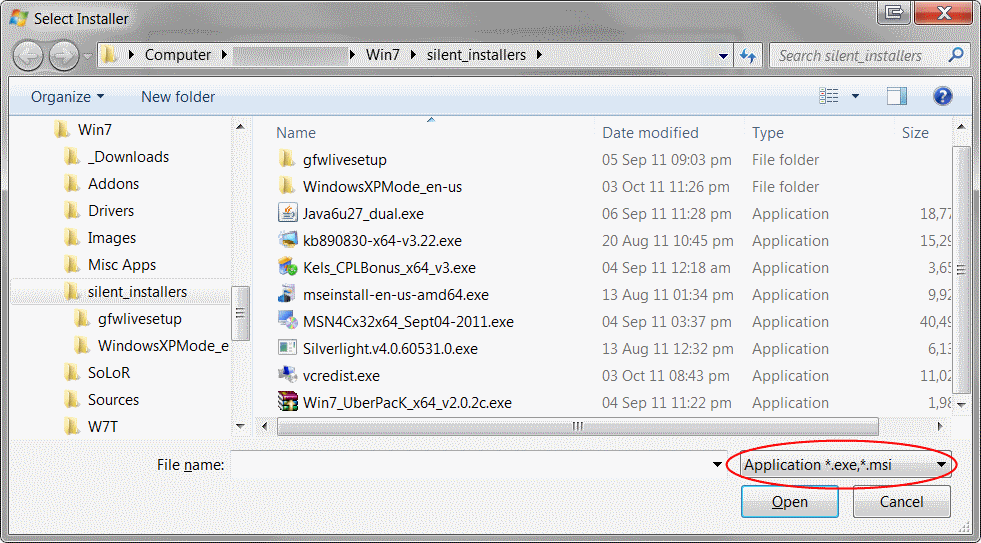Click New folder
Viewport: 981px width, 543px height.
click(x=178, y=97)
